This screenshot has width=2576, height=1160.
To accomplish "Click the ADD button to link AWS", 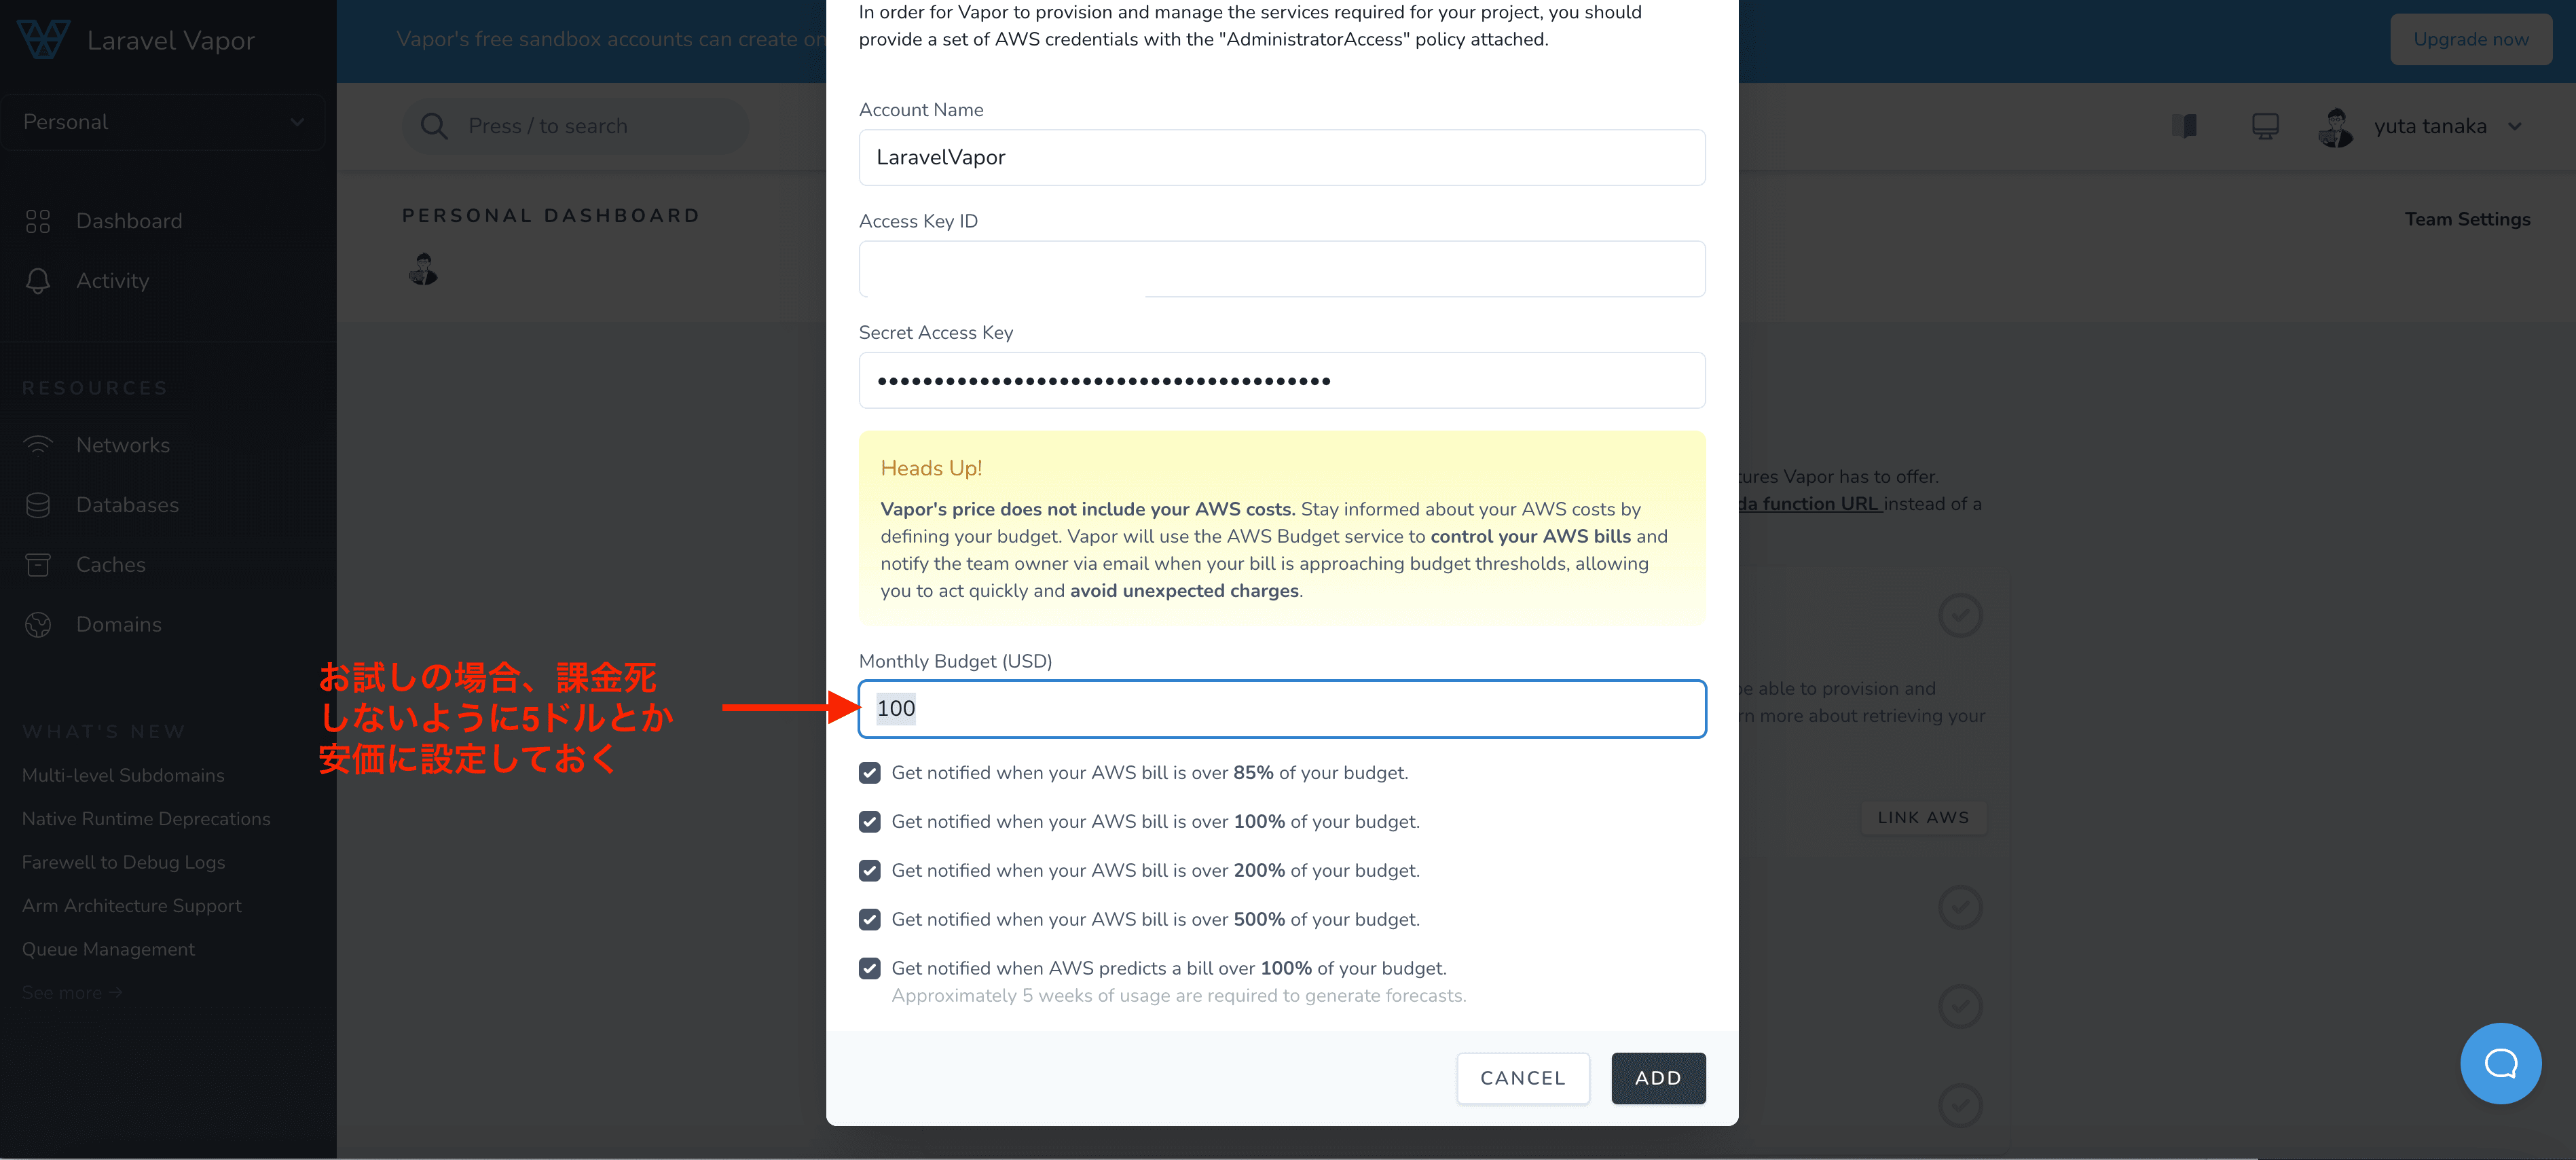I will coord(1659,1078).
